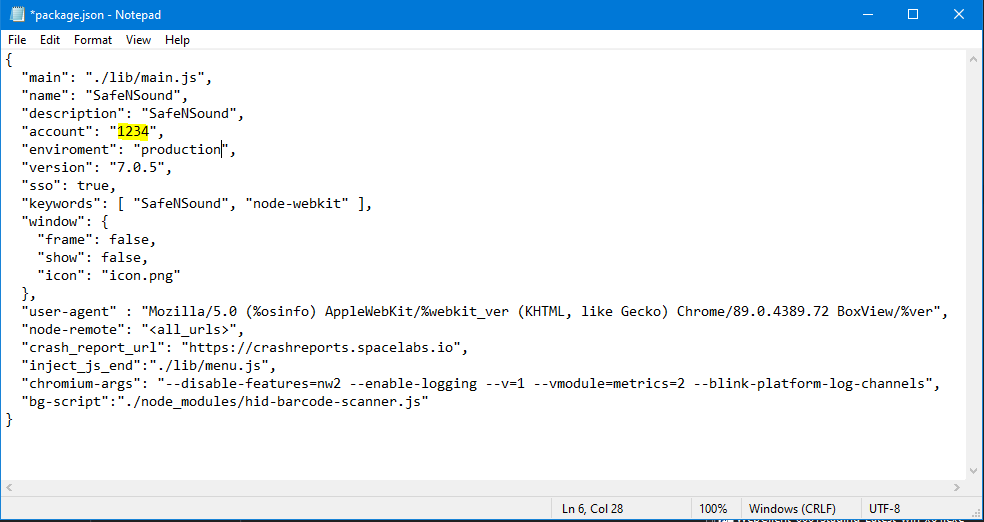The height and width of the screenshot is (522, 984).
Task: Click the horizontal scrollbar left arrow
Action: pos(9,487)
